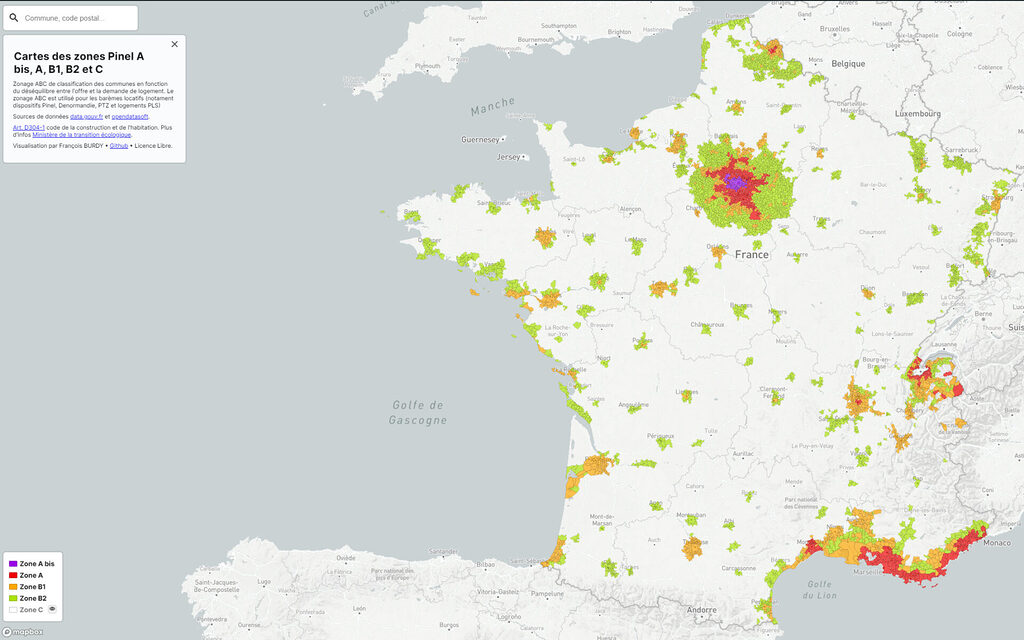This screenshot has width=1024, height=640.
Task: Click the search magnifier icon
Action: click(14, 18)
